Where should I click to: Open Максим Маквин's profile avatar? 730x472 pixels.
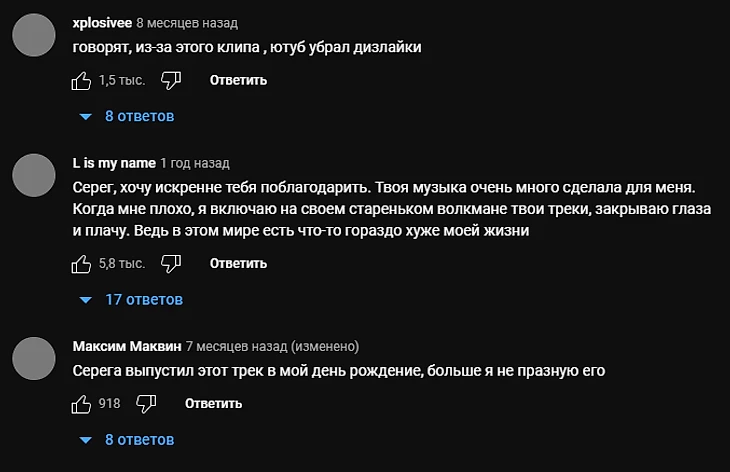pos(35,360)
